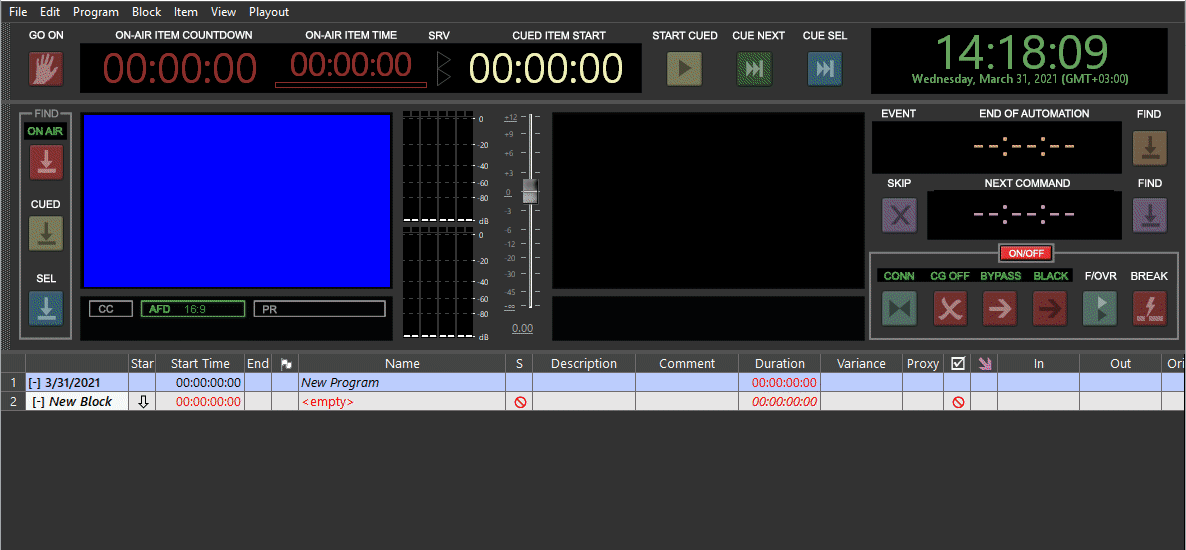Find the SEL selected item

coord(46,308)
